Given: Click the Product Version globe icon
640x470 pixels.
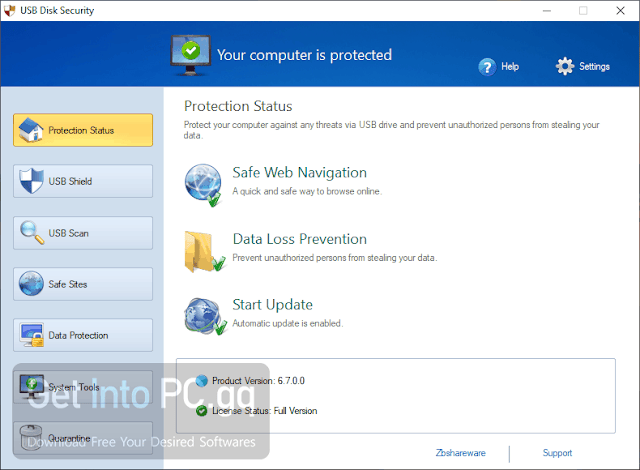Looking at the screenshot, I should [202, 381].
